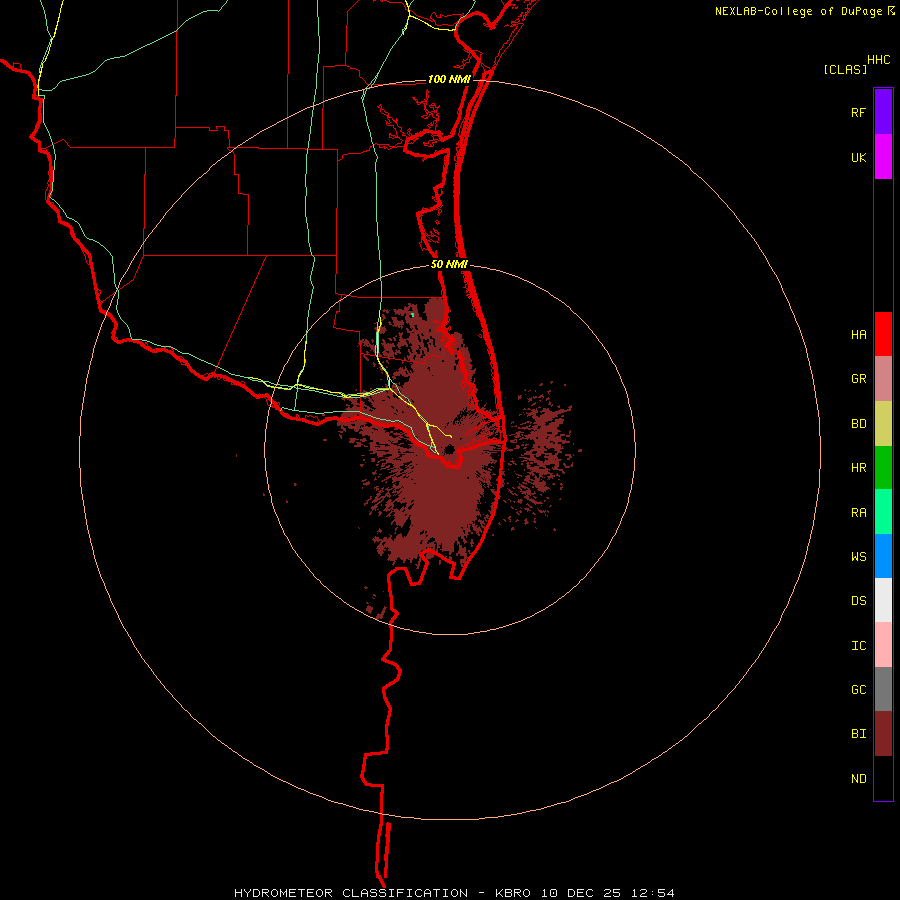The height and width of the screenshot is (900, 900).
Task: Click the 'HHC' product label
Action: coord(878,60)
